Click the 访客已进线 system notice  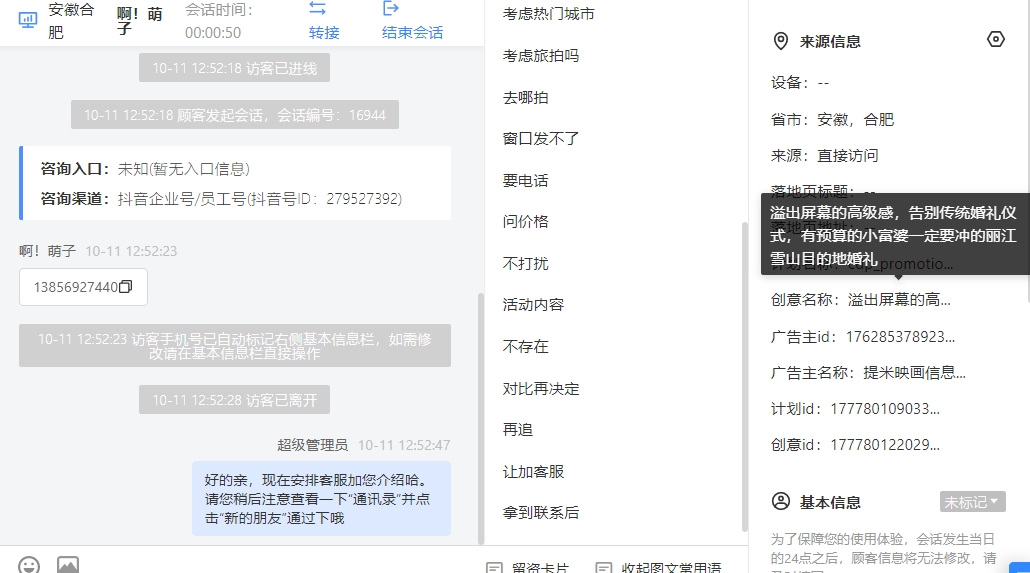[235, 68]
